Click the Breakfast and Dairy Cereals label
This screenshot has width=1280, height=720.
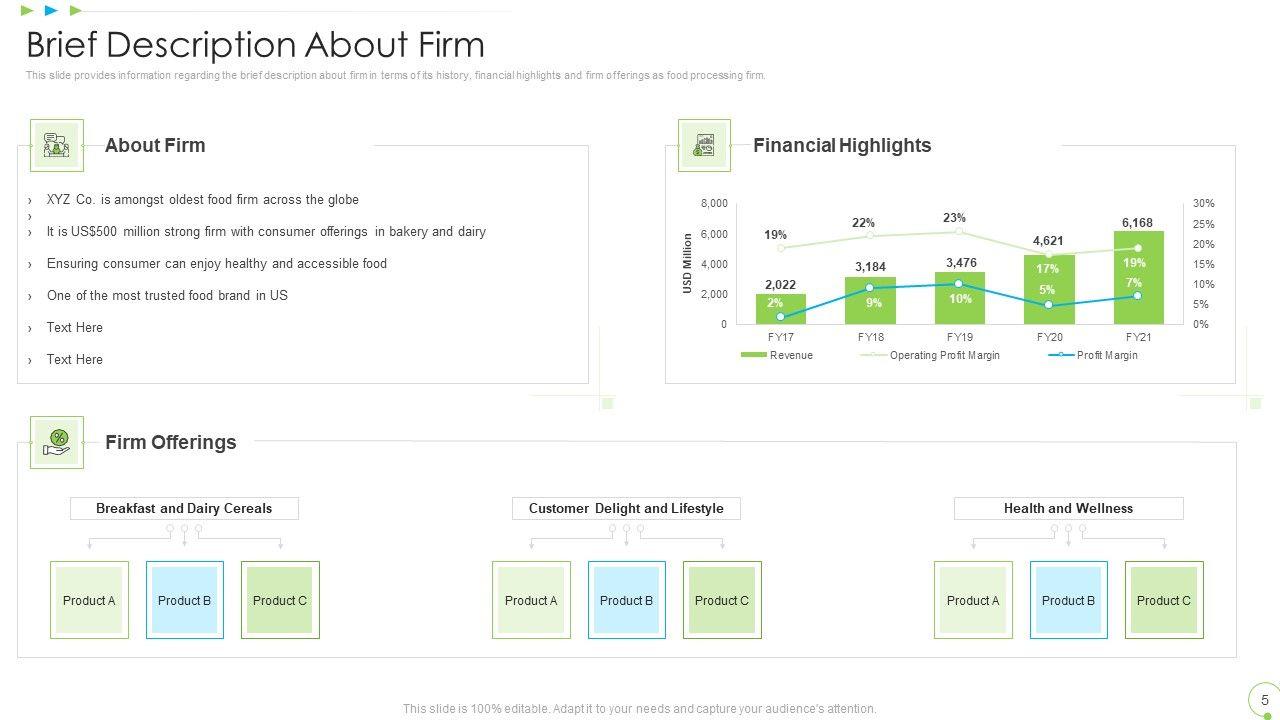pyautogui.click(x=184, y=508)
